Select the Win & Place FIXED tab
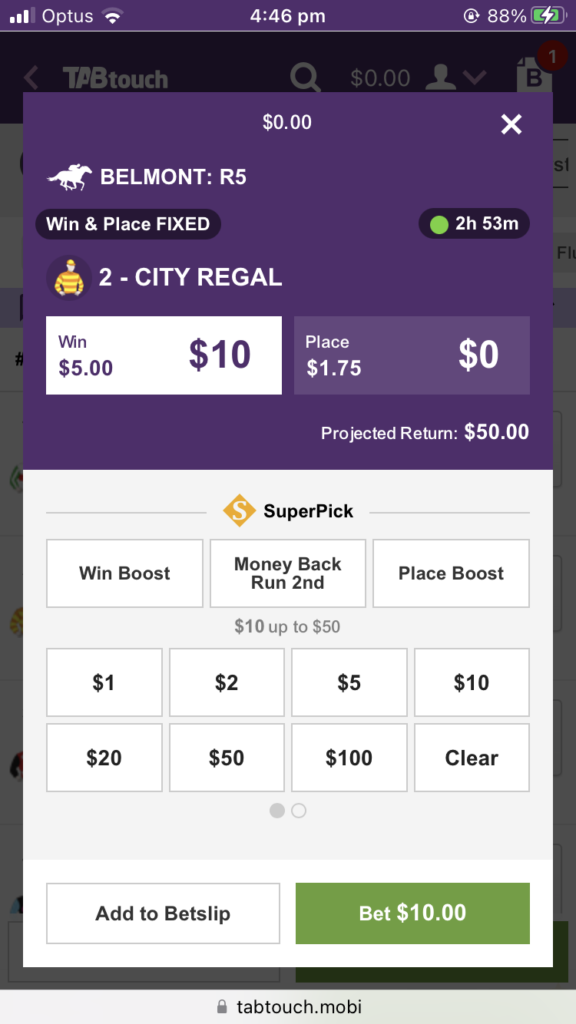Screen dimensions: 576x1024 (x=128, y=224)
